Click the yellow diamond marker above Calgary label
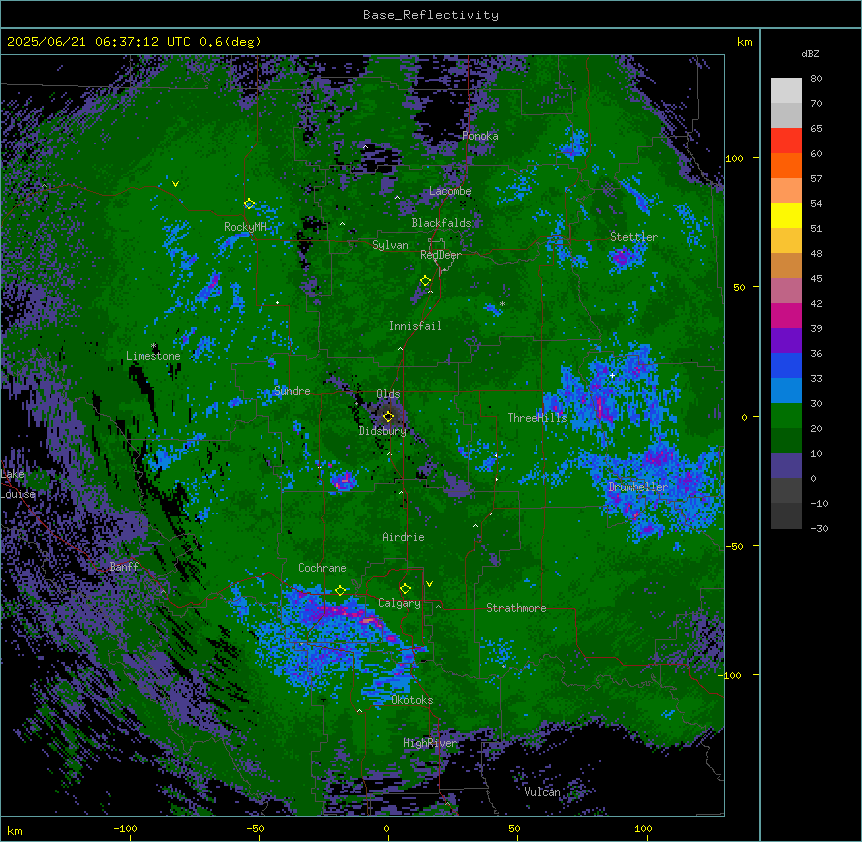Image resolution: width=862 pixels, height=842 pixels. click(405, 589)
